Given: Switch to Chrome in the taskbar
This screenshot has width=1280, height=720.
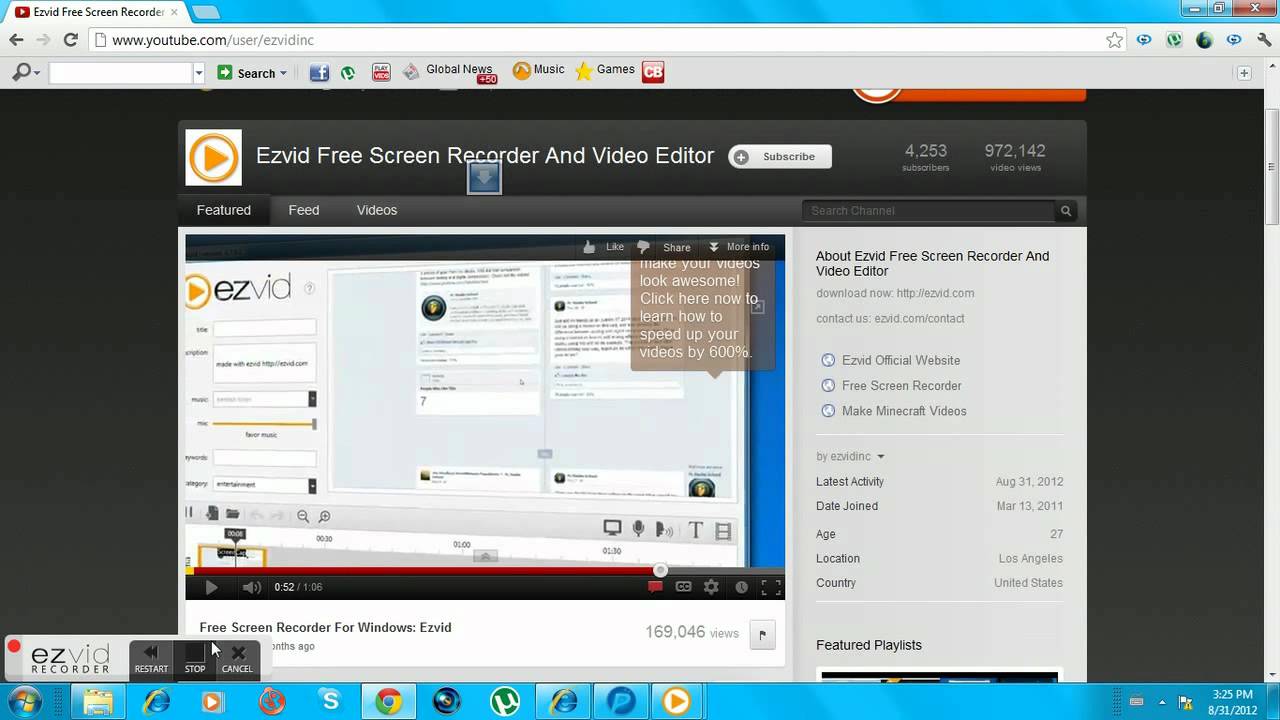Looking at the screenshot, I should coord(388,702).
